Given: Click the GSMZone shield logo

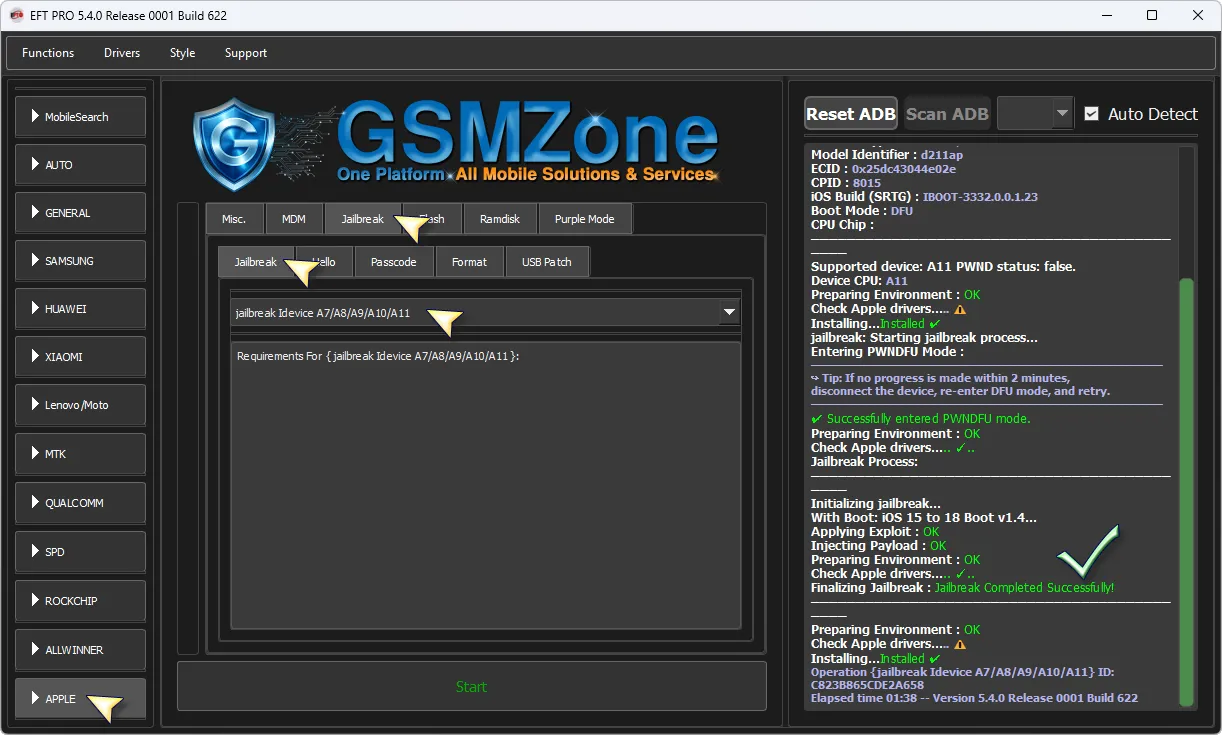Looking at the screenshot, I should (234, 144).
